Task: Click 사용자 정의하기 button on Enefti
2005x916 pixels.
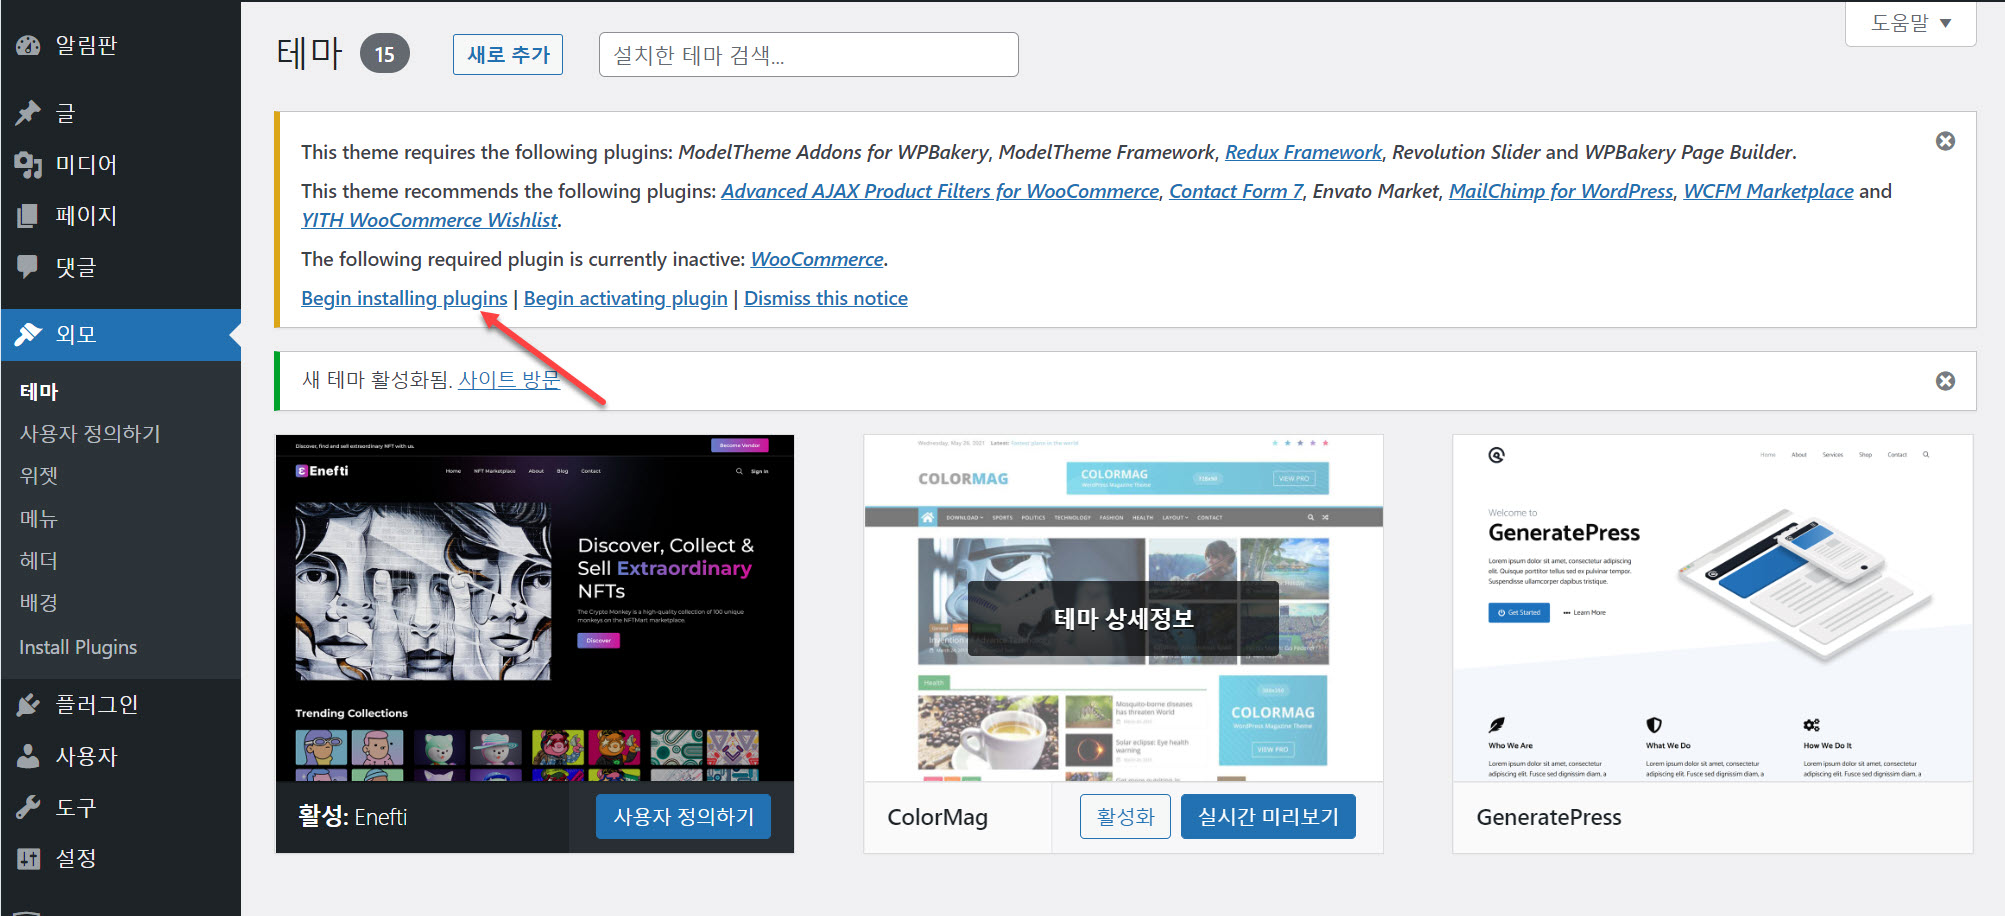Action: [x=684, y=816]
